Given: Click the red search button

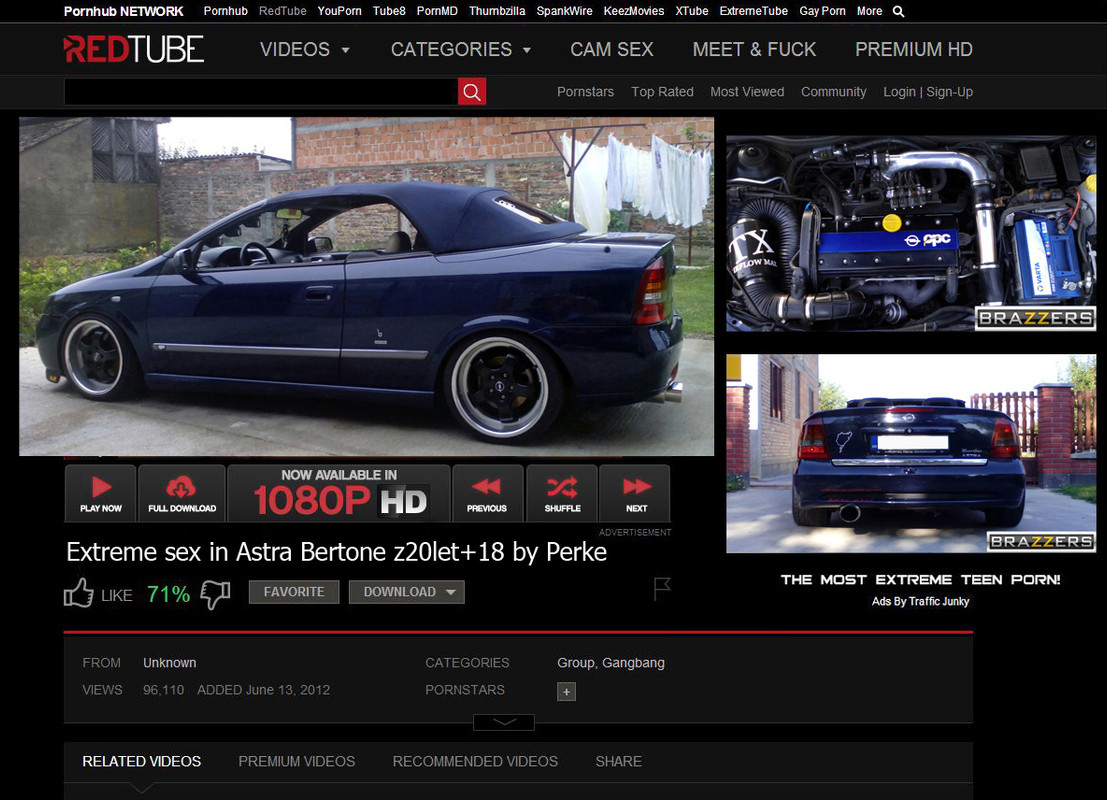Looking at the screenshot, I should pyautogui.click(x=472, y=92).
